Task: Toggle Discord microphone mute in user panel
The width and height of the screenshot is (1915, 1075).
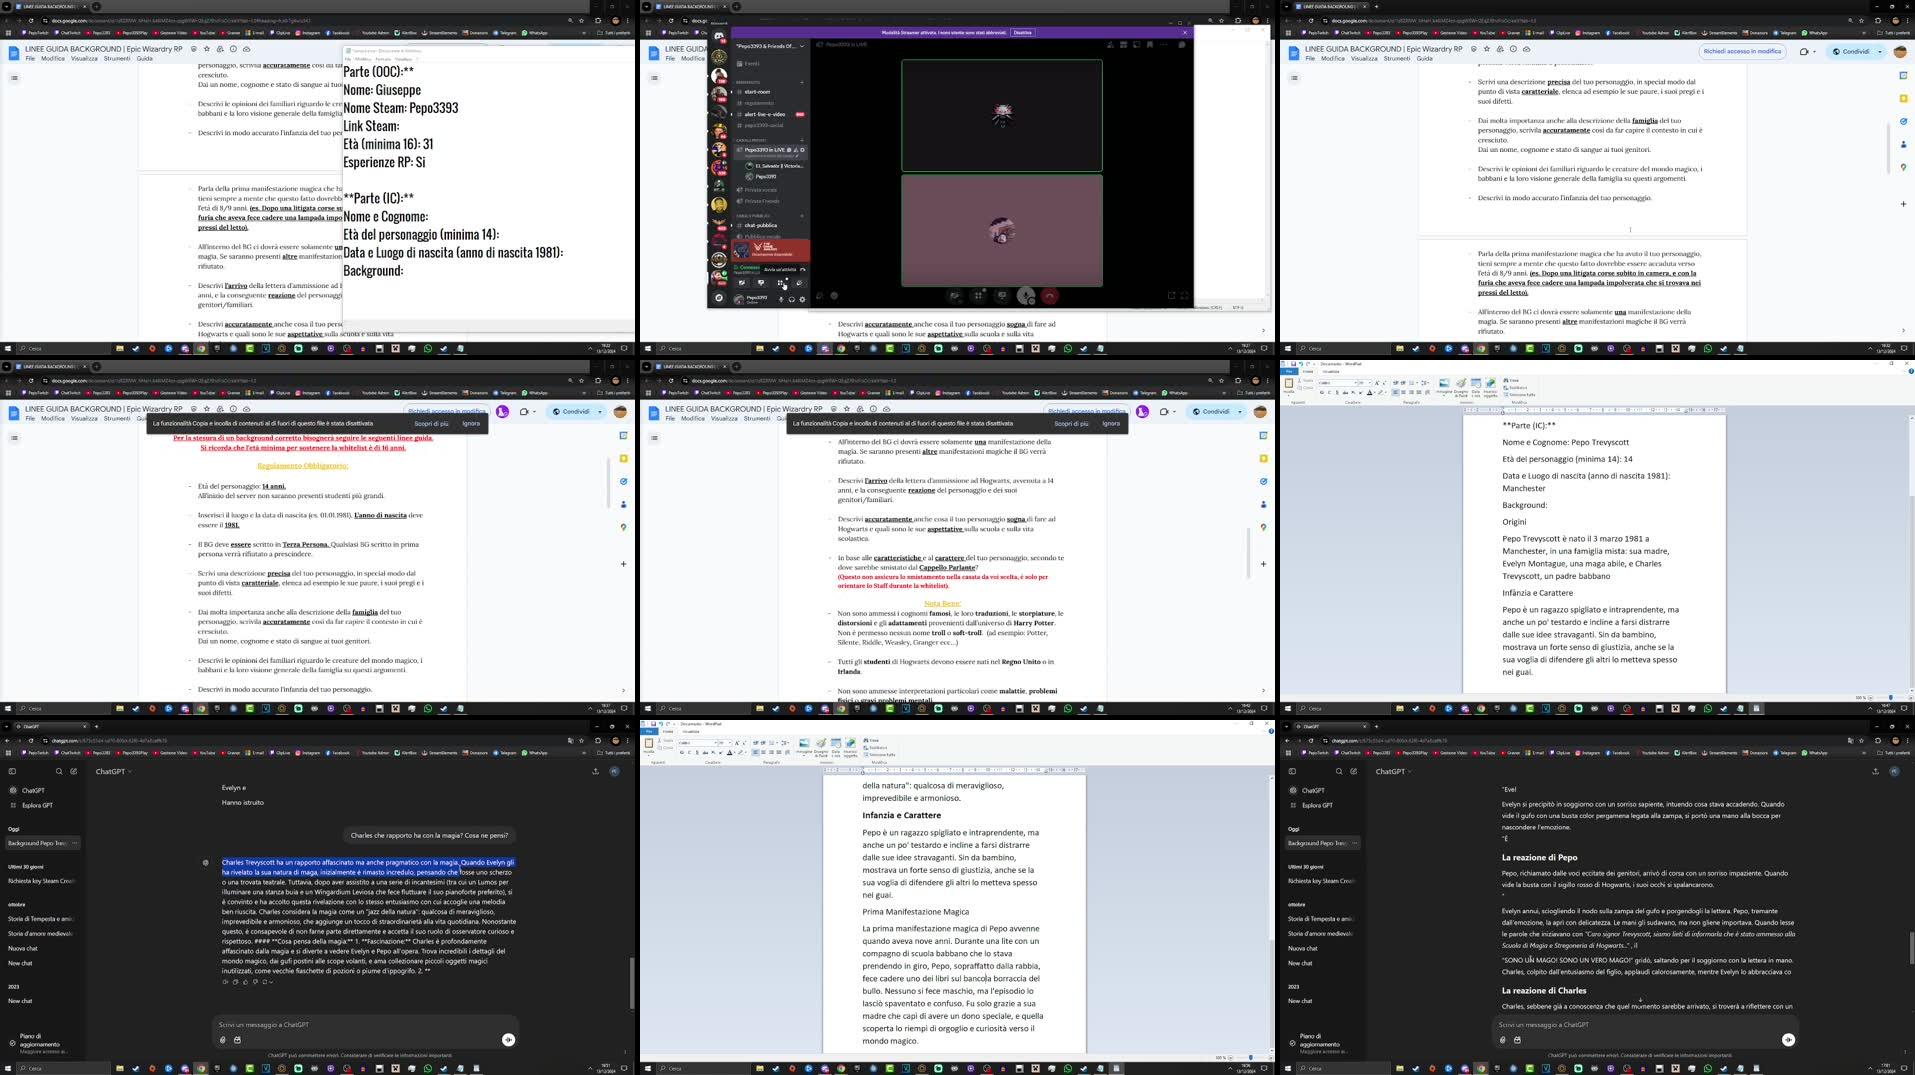Action: click(x=782, y=299)
